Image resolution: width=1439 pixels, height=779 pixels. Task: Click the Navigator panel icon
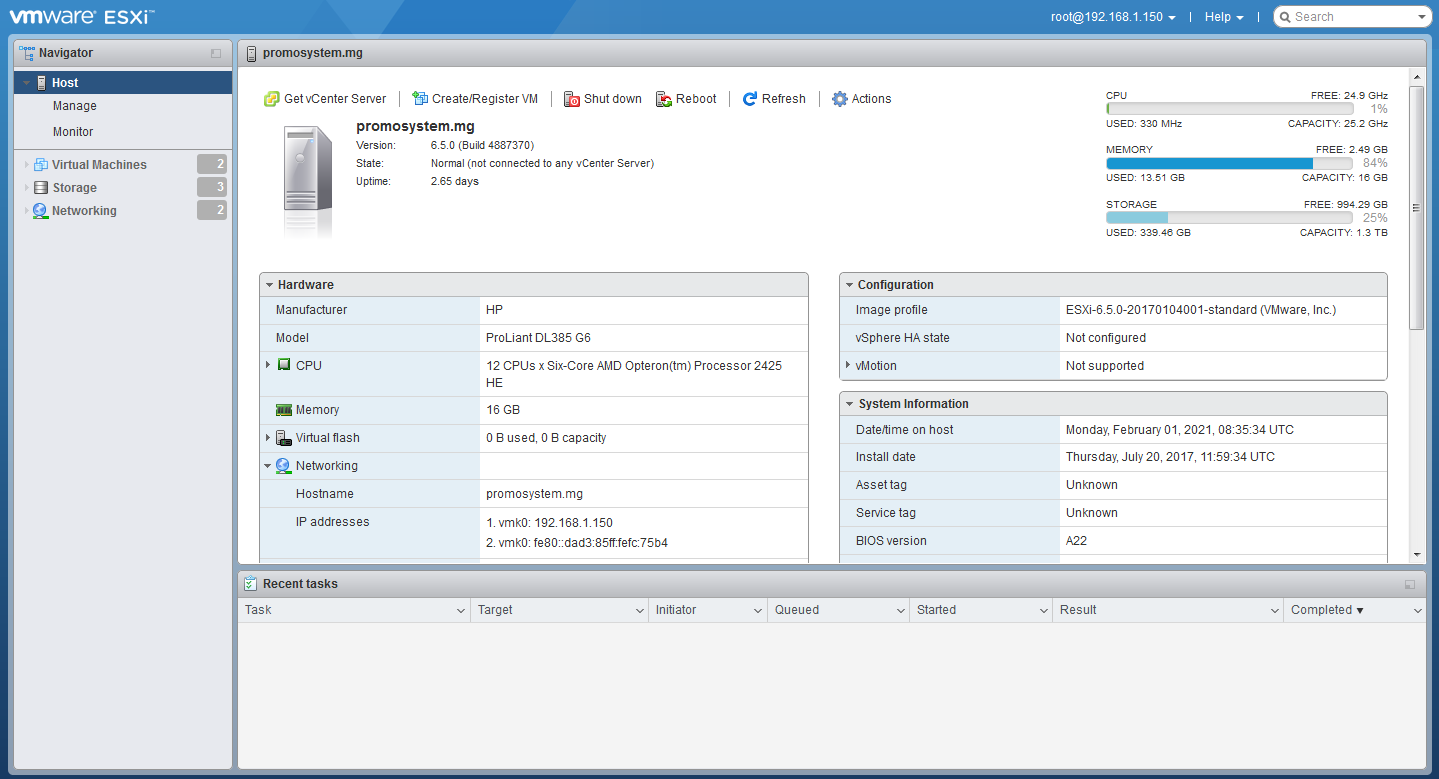point(27,53)
